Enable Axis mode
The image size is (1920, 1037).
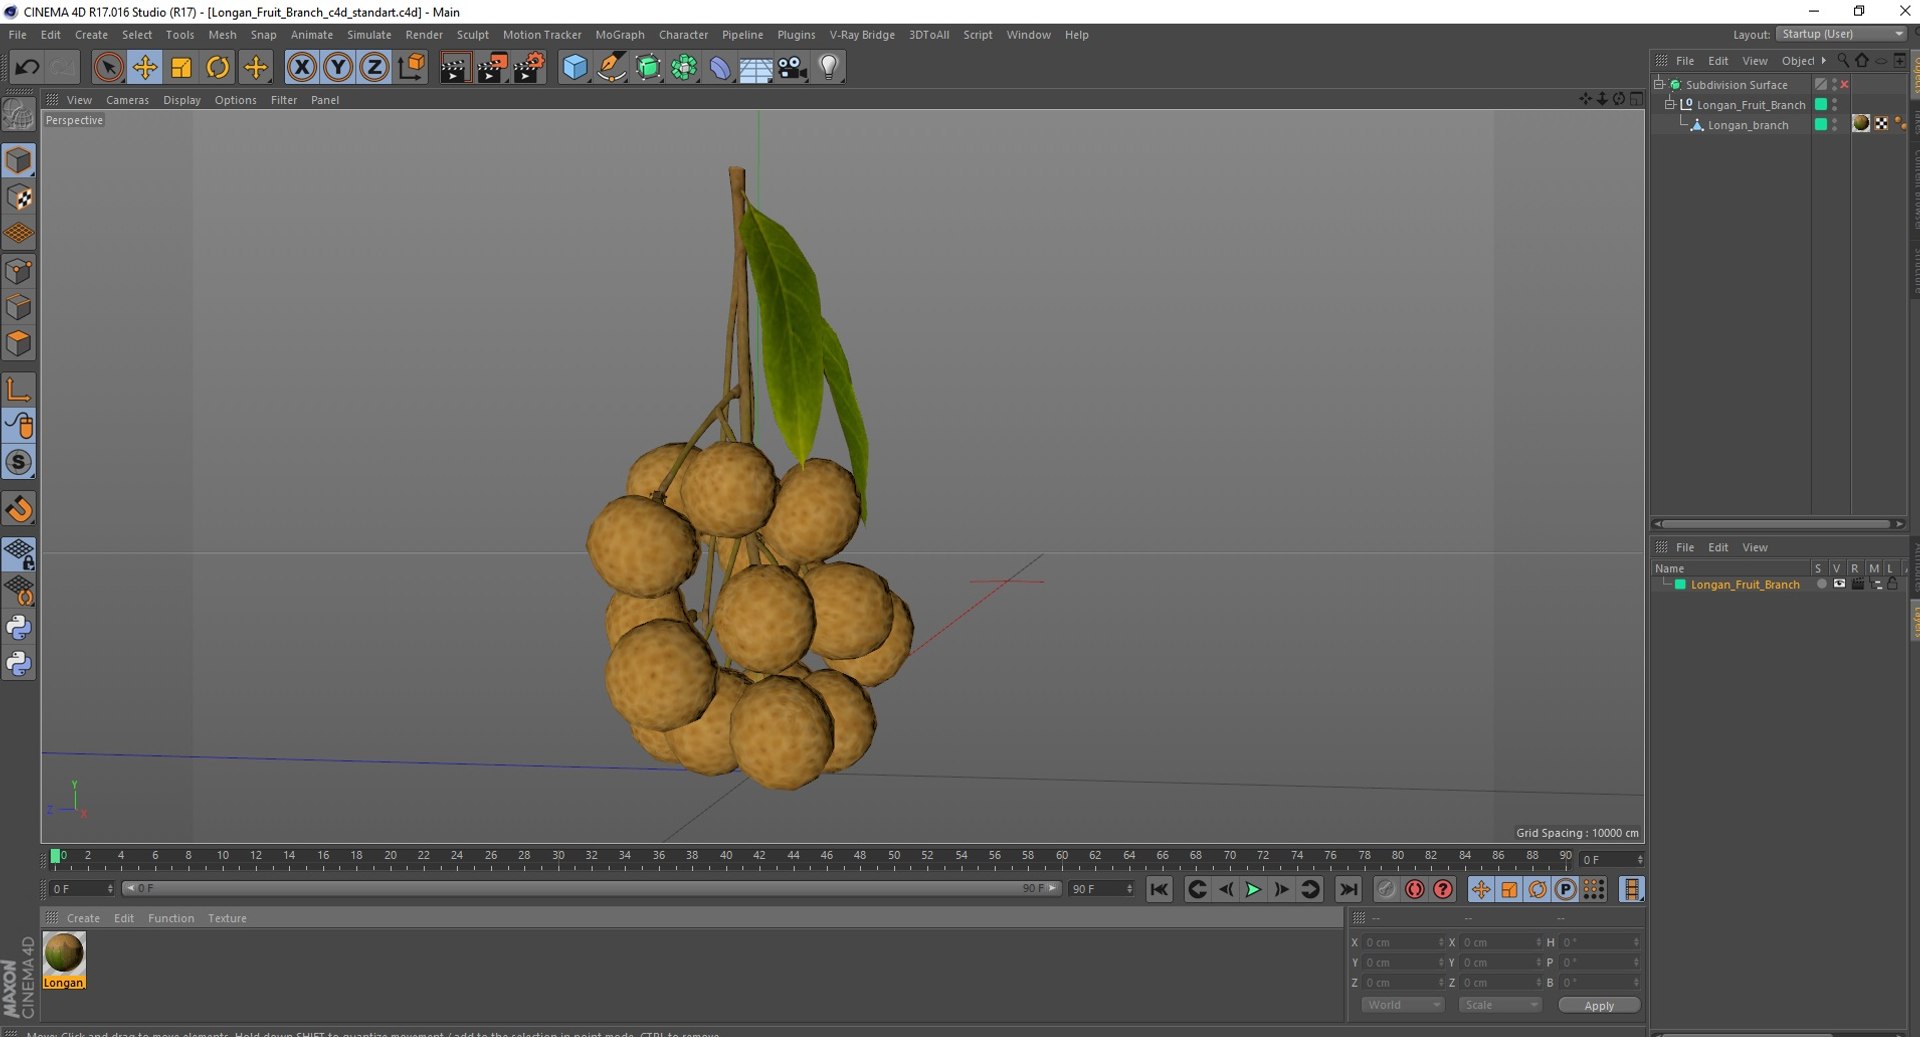click(x=19, y=389)
